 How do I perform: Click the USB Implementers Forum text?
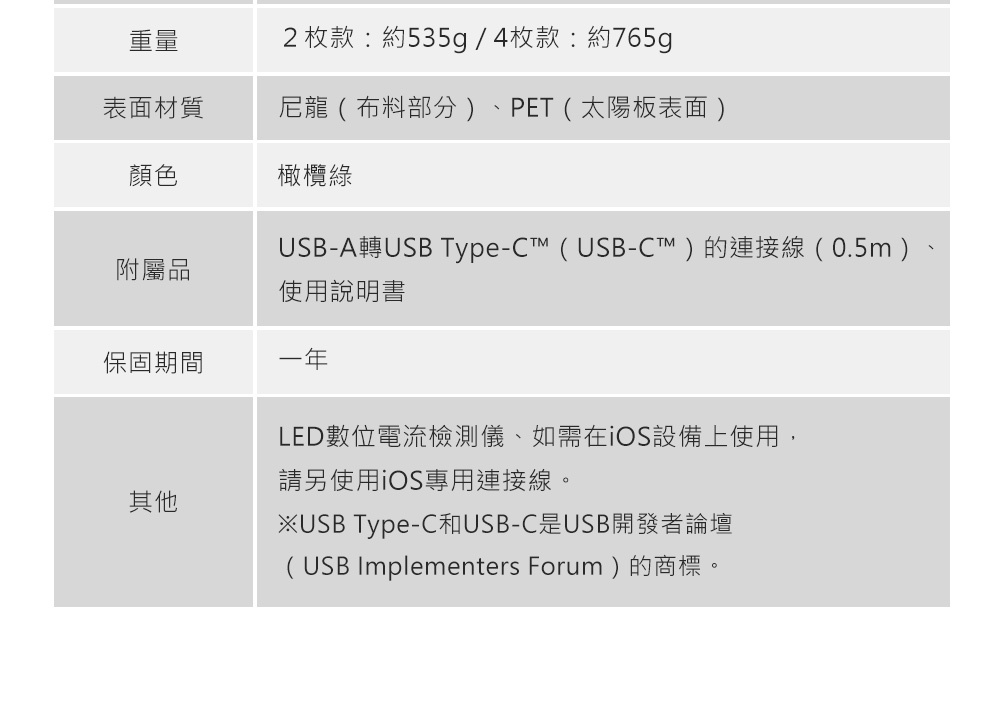tap(453, 567)
